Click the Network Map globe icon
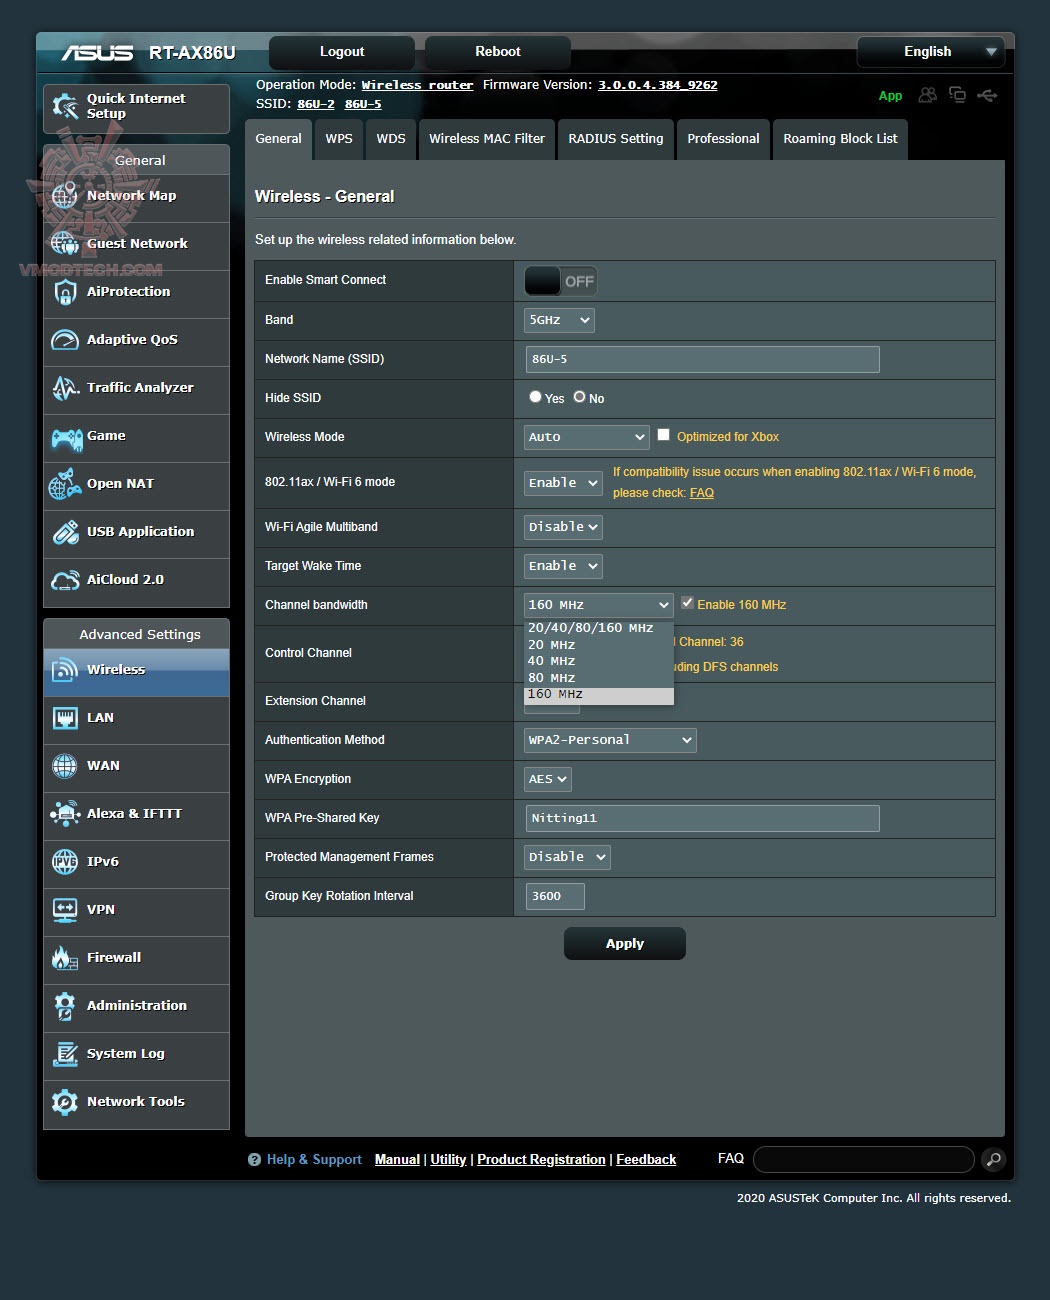Screen dimensions: 1050x1300 [65, 196]
